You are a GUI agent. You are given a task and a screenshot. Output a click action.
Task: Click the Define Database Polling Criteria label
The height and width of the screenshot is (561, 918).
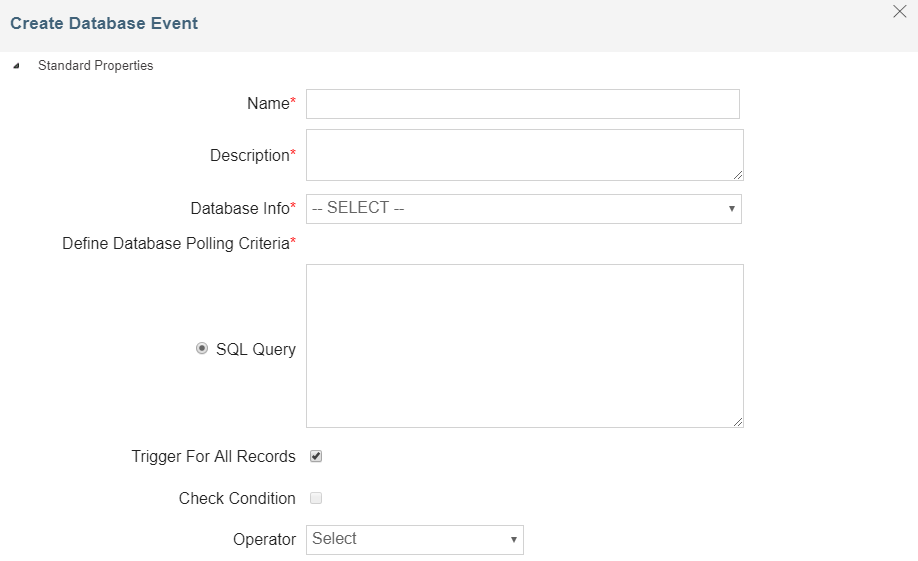pyautogui.click(x=175, y=243)
